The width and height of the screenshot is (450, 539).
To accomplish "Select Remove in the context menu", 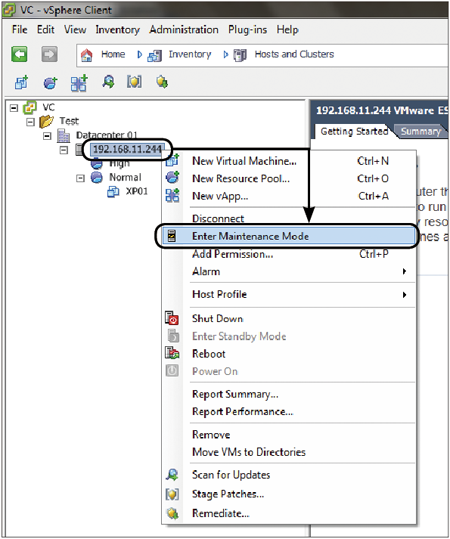I will (x=289, y=434).
